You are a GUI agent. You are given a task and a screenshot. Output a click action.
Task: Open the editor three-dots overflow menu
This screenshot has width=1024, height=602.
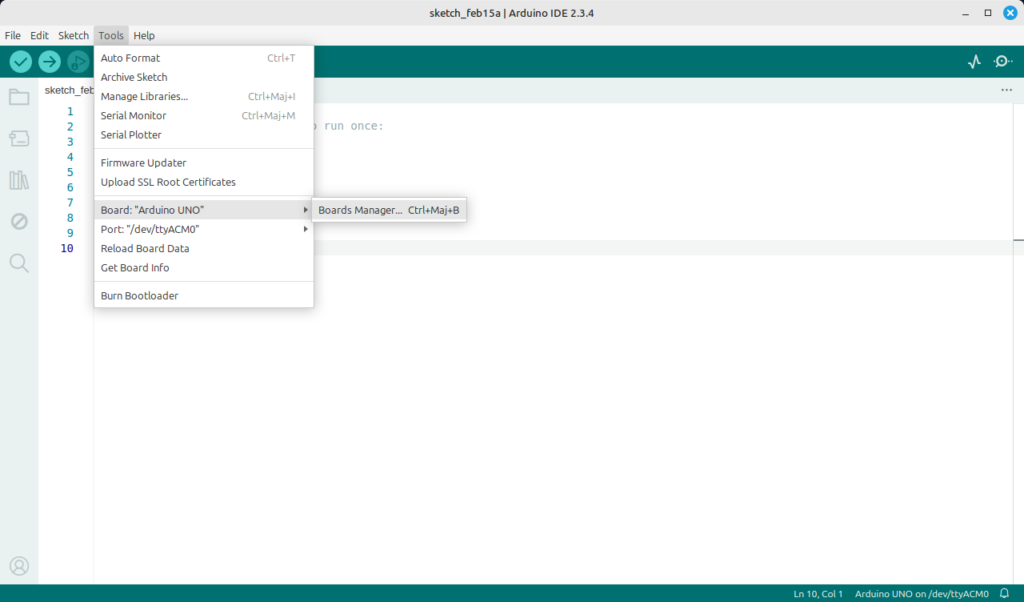coord(1006,90)
